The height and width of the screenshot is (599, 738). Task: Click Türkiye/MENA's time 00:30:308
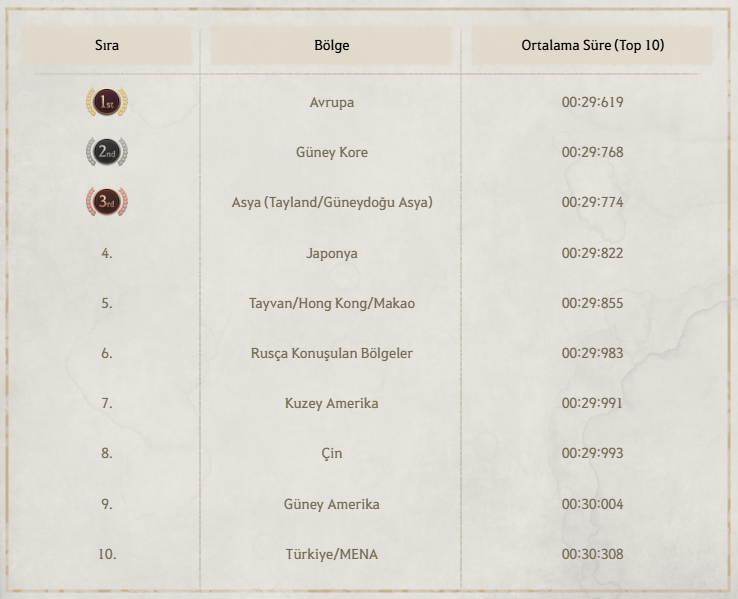(592, 554)
